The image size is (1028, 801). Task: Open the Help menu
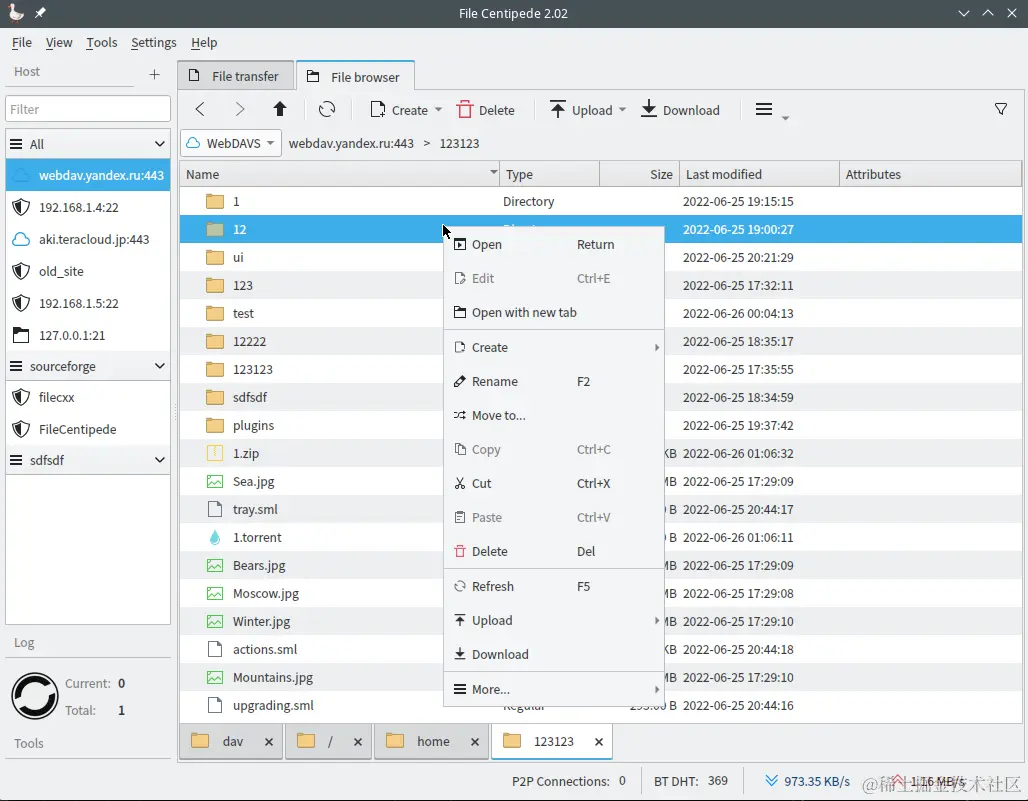pos(204,43)
